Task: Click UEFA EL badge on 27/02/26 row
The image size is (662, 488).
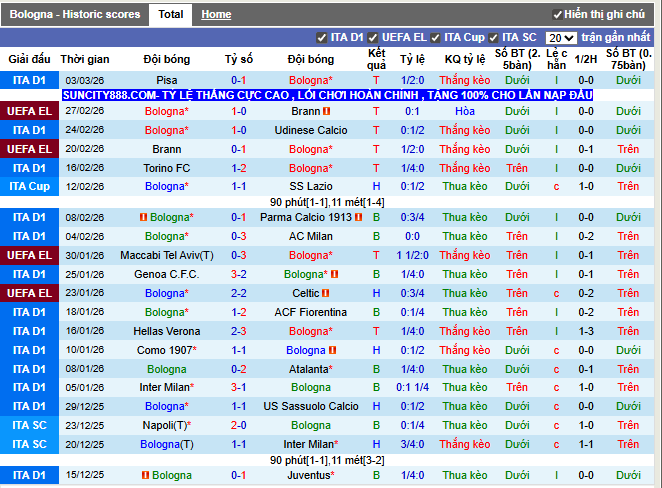Action: 29,111
